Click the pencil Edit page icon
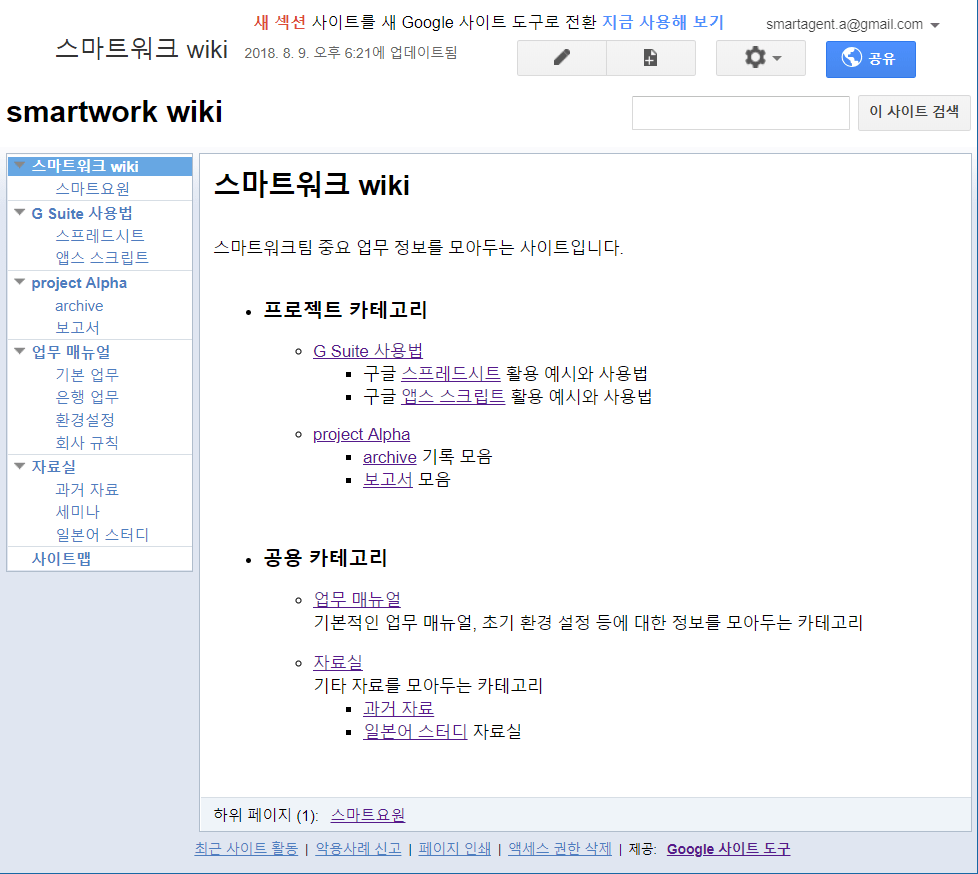Screen dimensions: 978x874 560,57
